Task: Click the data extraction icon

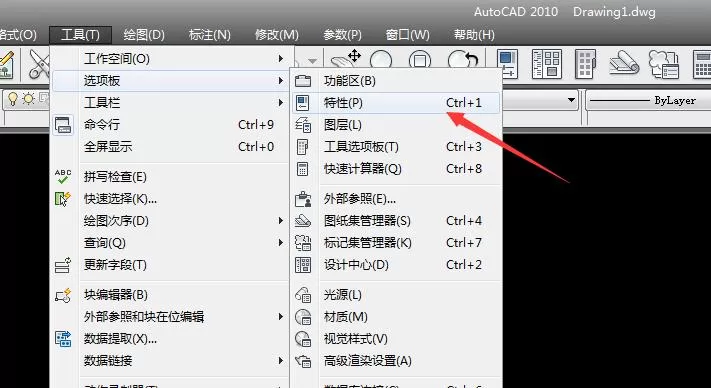Action: (63, 339)
